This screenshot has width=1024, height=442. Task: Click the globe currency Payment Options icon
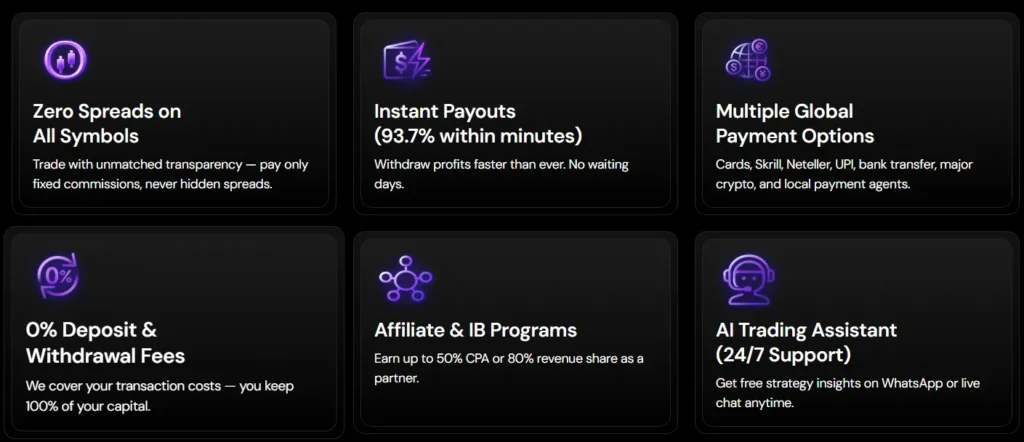(748, 60)
